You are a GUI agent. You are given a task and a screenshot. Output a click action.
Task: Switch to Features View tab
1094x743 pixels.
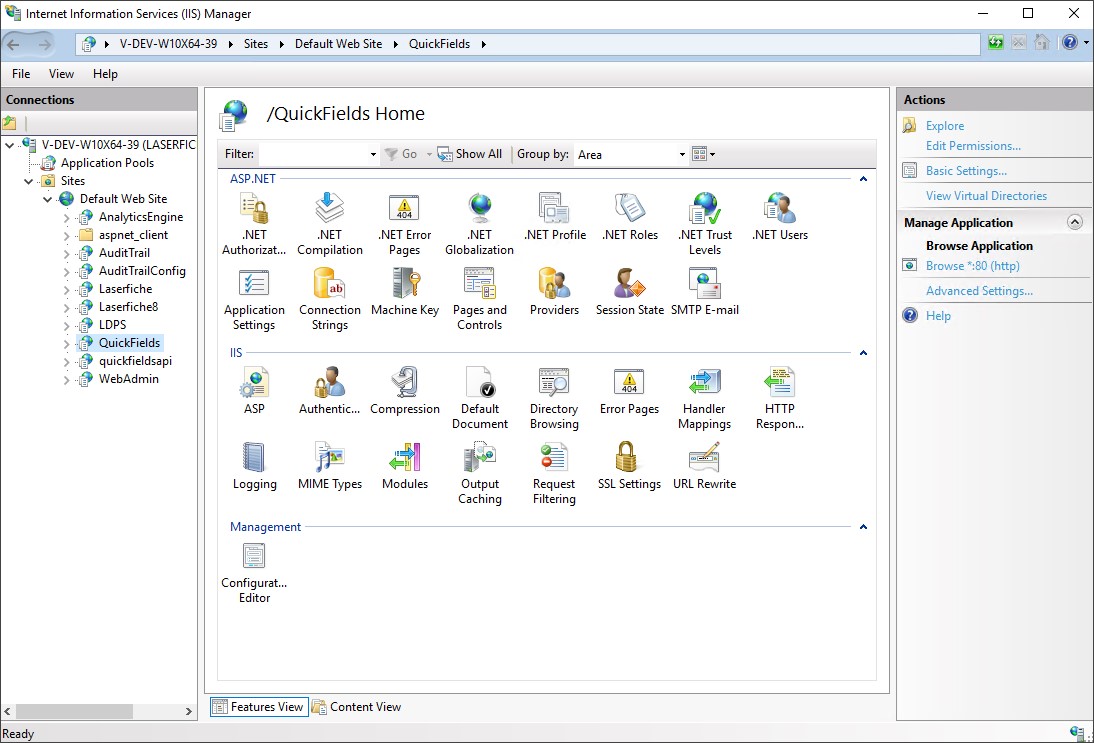[x=259, y=707]
